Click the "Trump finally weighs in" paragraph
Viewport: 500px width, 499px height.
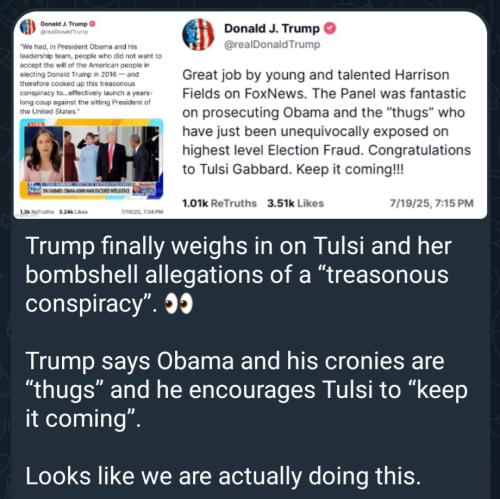tap(238, 275)
